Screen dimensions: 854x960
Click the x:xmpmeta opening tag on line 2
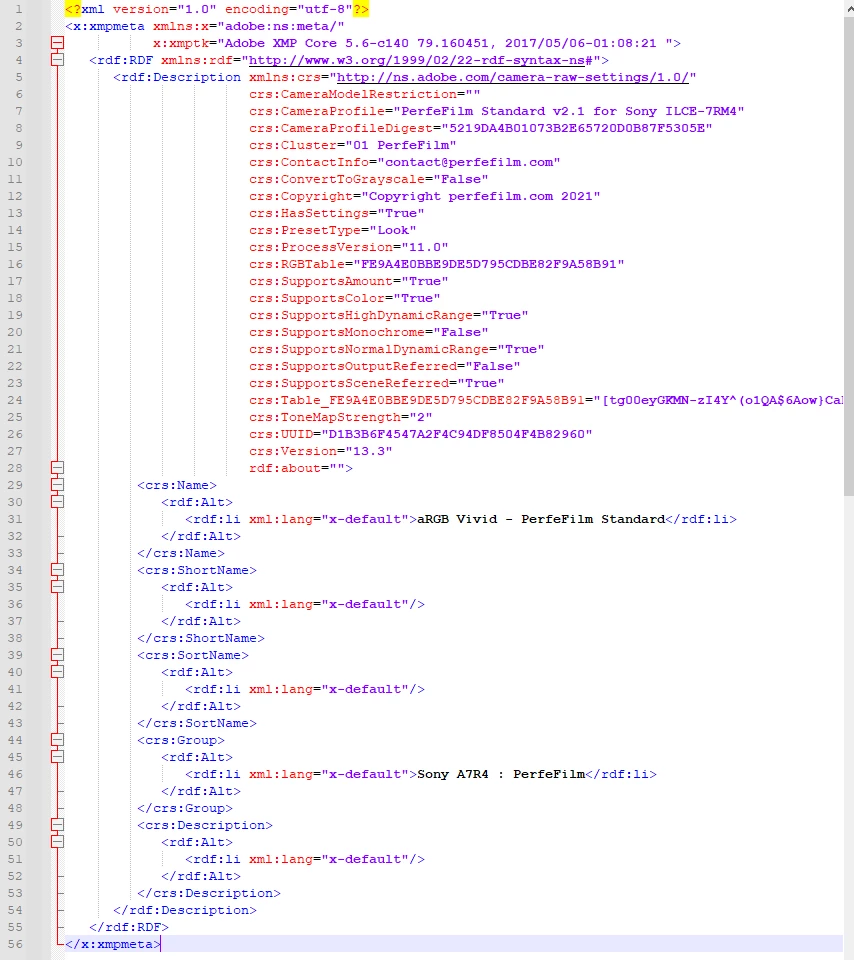(x=105, y=26)
